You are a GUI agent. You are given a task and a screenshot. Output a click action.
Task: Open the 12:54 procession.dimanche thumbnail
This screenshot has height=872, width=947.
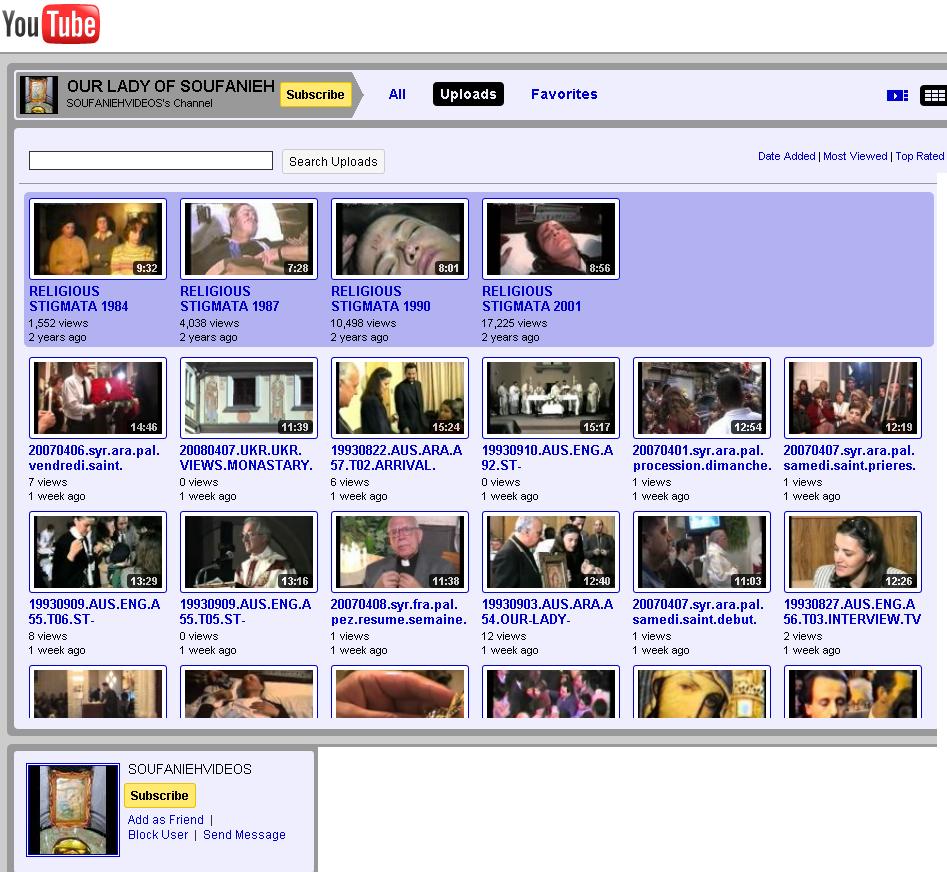click(x=702, y=398)
